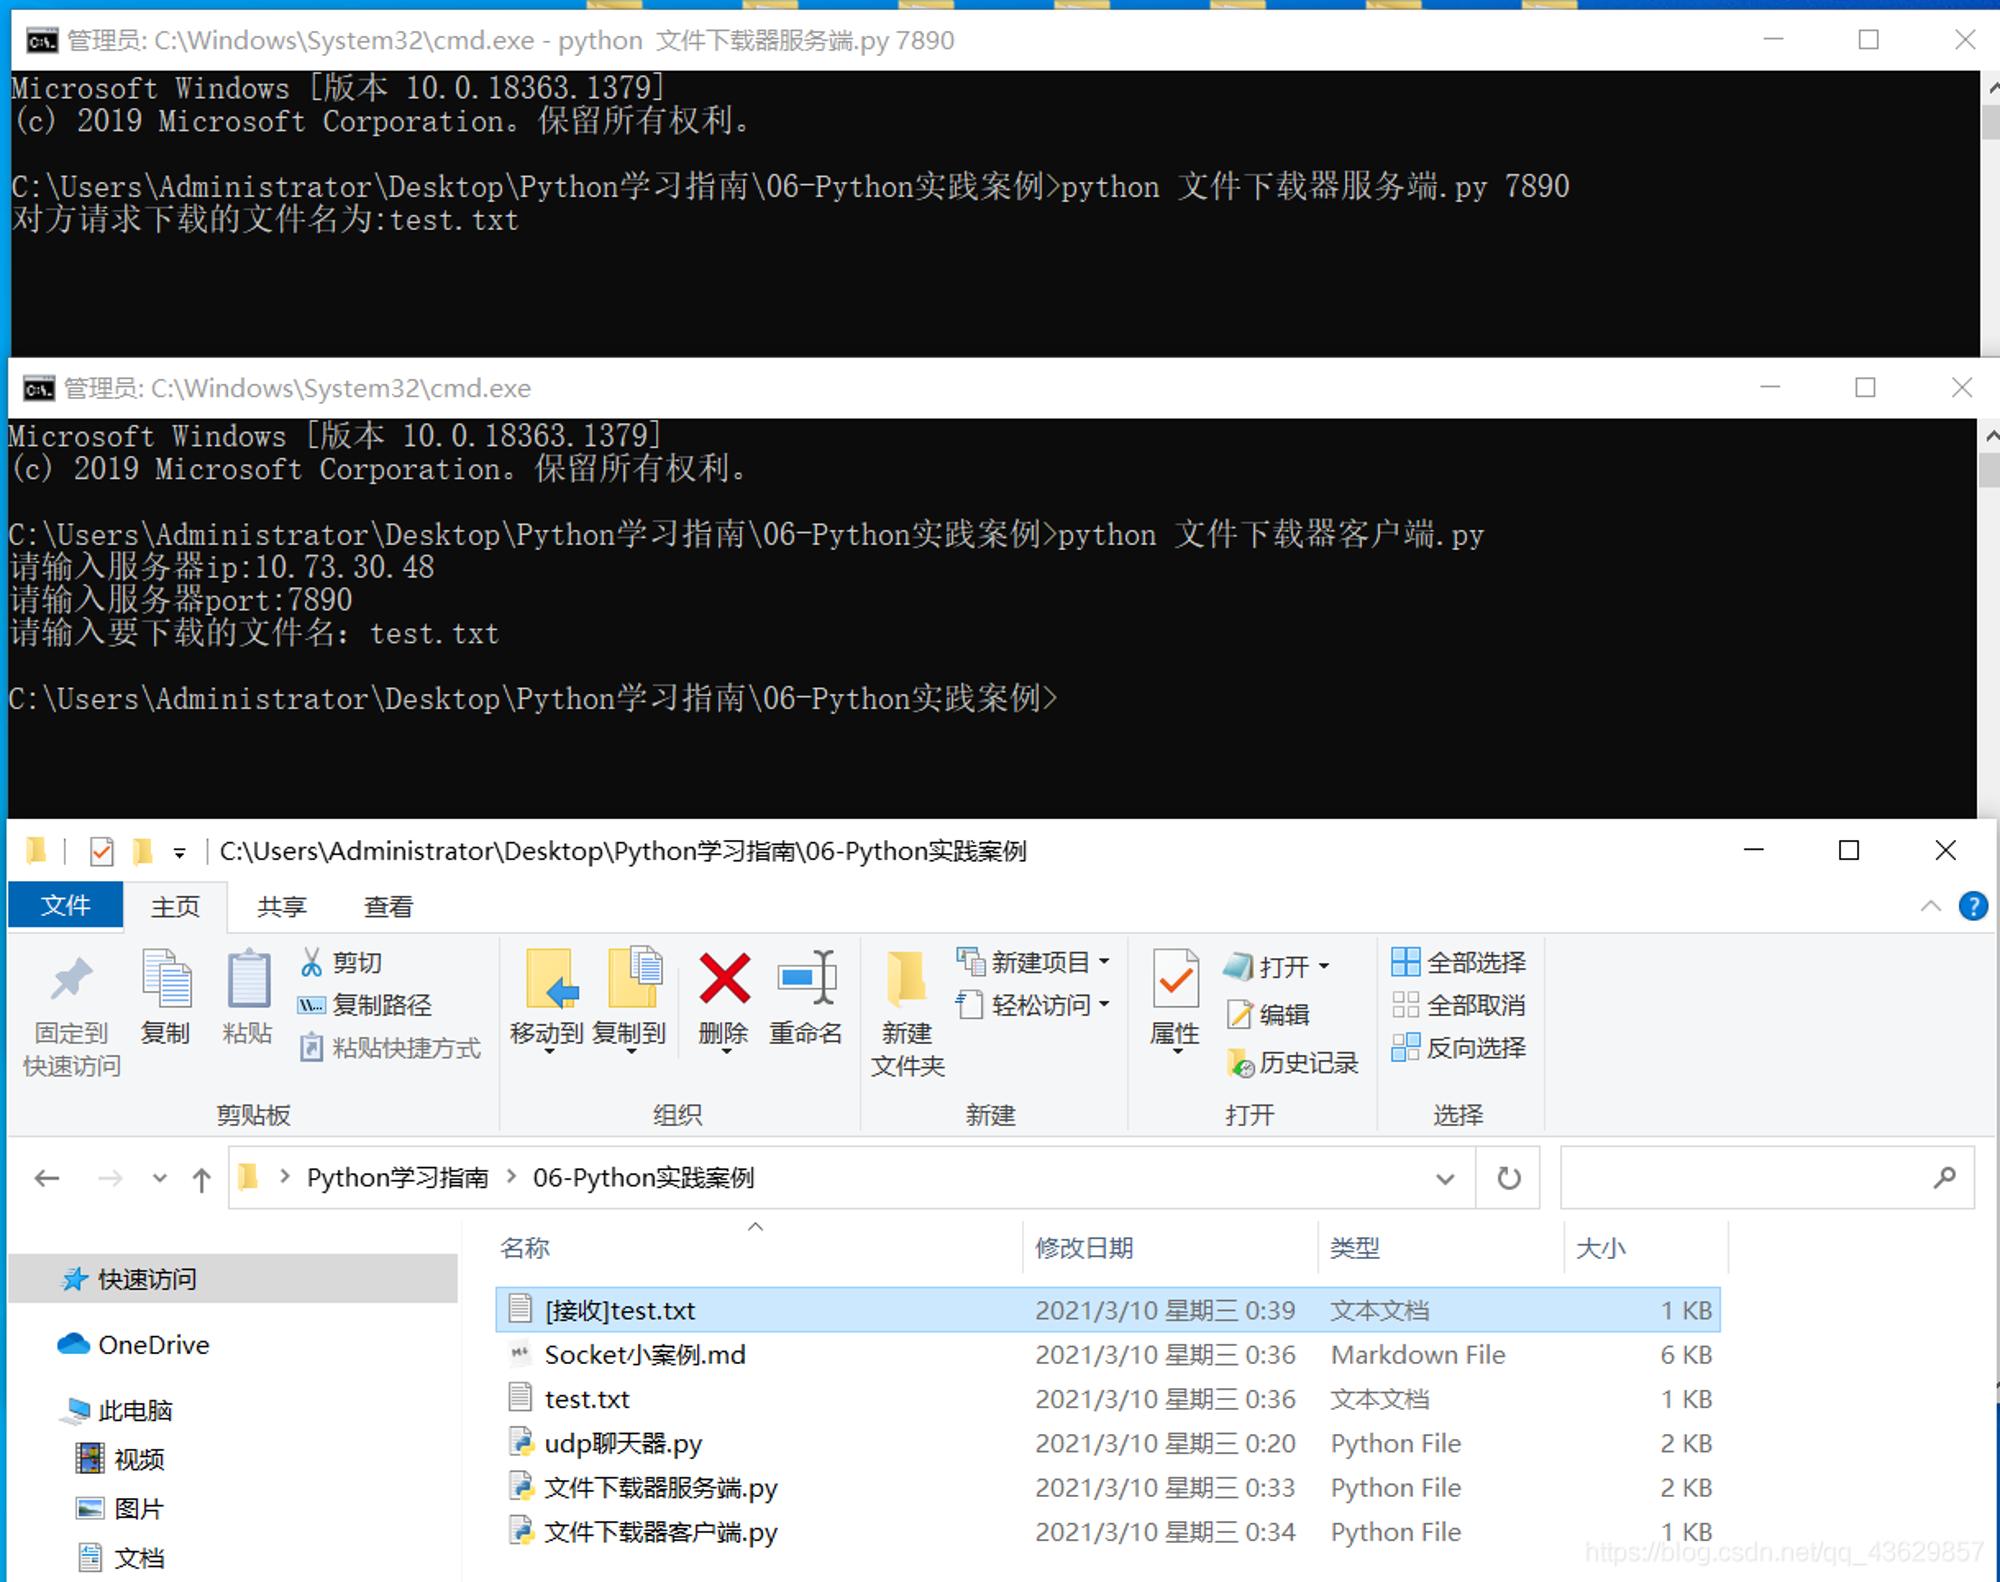2000x1582 pixels.
Task: Click New folder (新建文件夹) icon
Action: [x=907, y=977]
